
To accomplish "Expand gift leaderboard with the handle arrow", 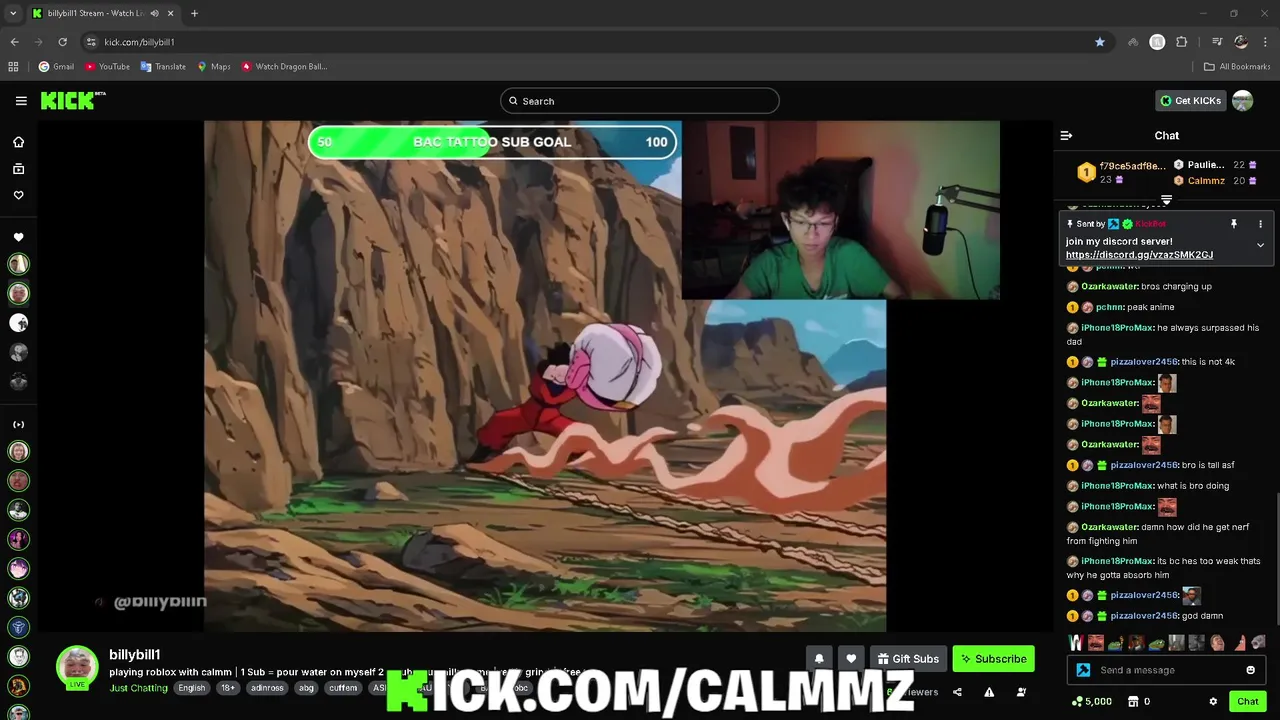I will tap(1166, 200).
